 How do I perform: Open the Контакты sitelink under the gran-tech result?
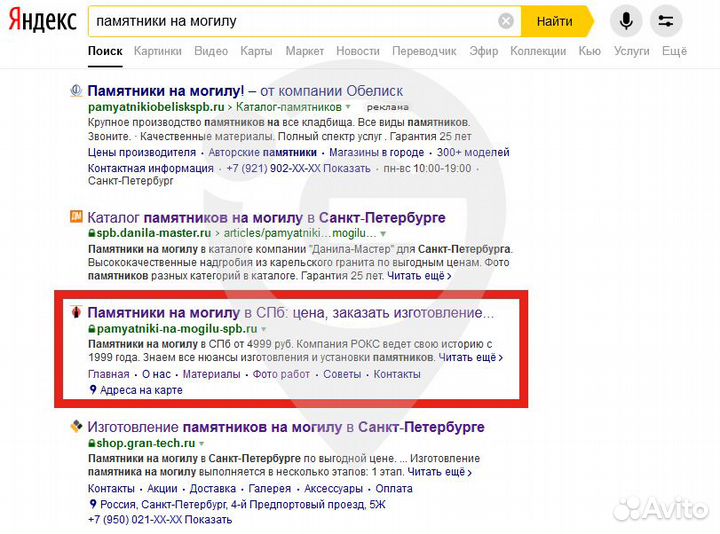coord(111,489)
